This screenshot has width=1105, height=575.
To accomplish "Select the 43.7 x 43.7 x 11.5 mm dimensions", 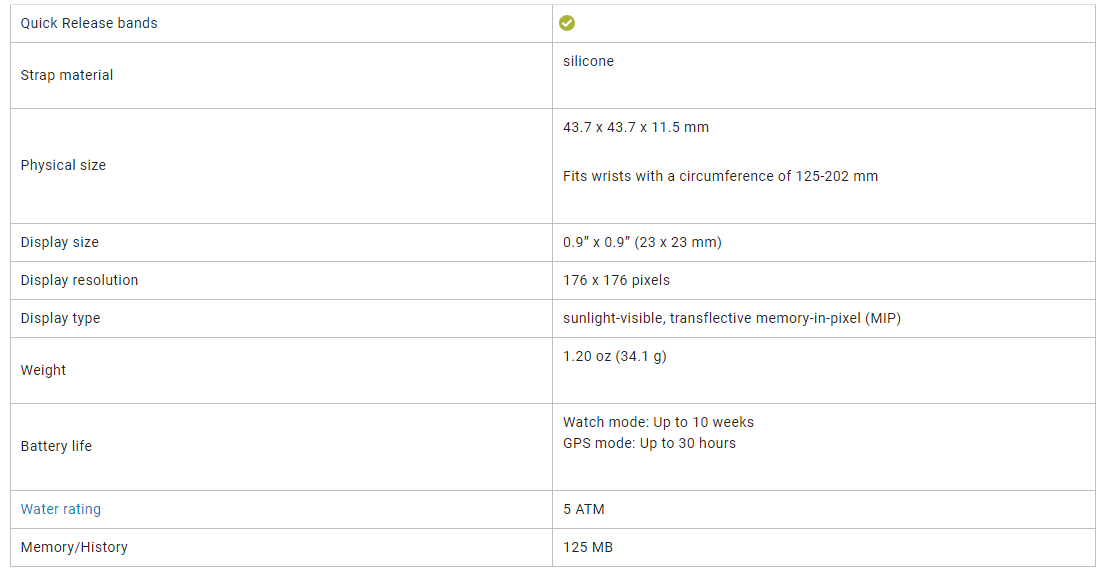I will point(636,127).
